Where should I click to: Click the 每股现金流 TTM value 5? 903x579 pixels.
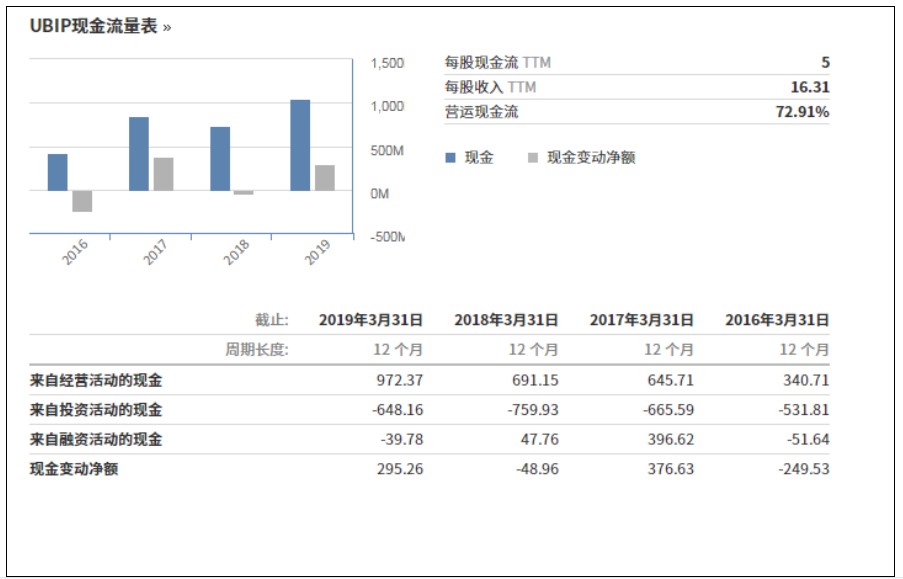[x=825, y=62]
